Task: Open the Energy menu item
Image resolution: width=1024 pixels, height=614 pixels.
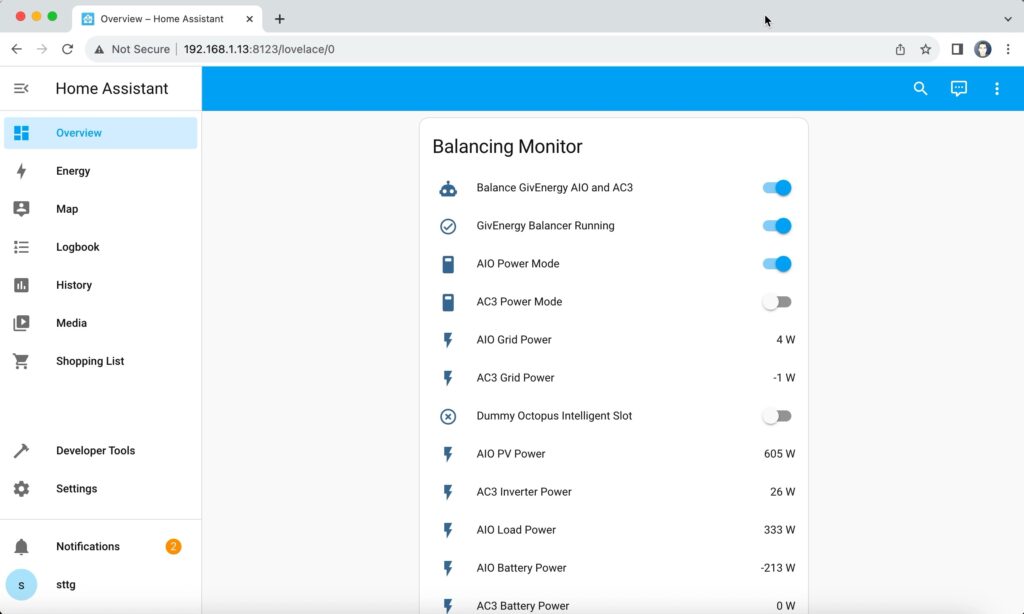Action: pos(101,171)
